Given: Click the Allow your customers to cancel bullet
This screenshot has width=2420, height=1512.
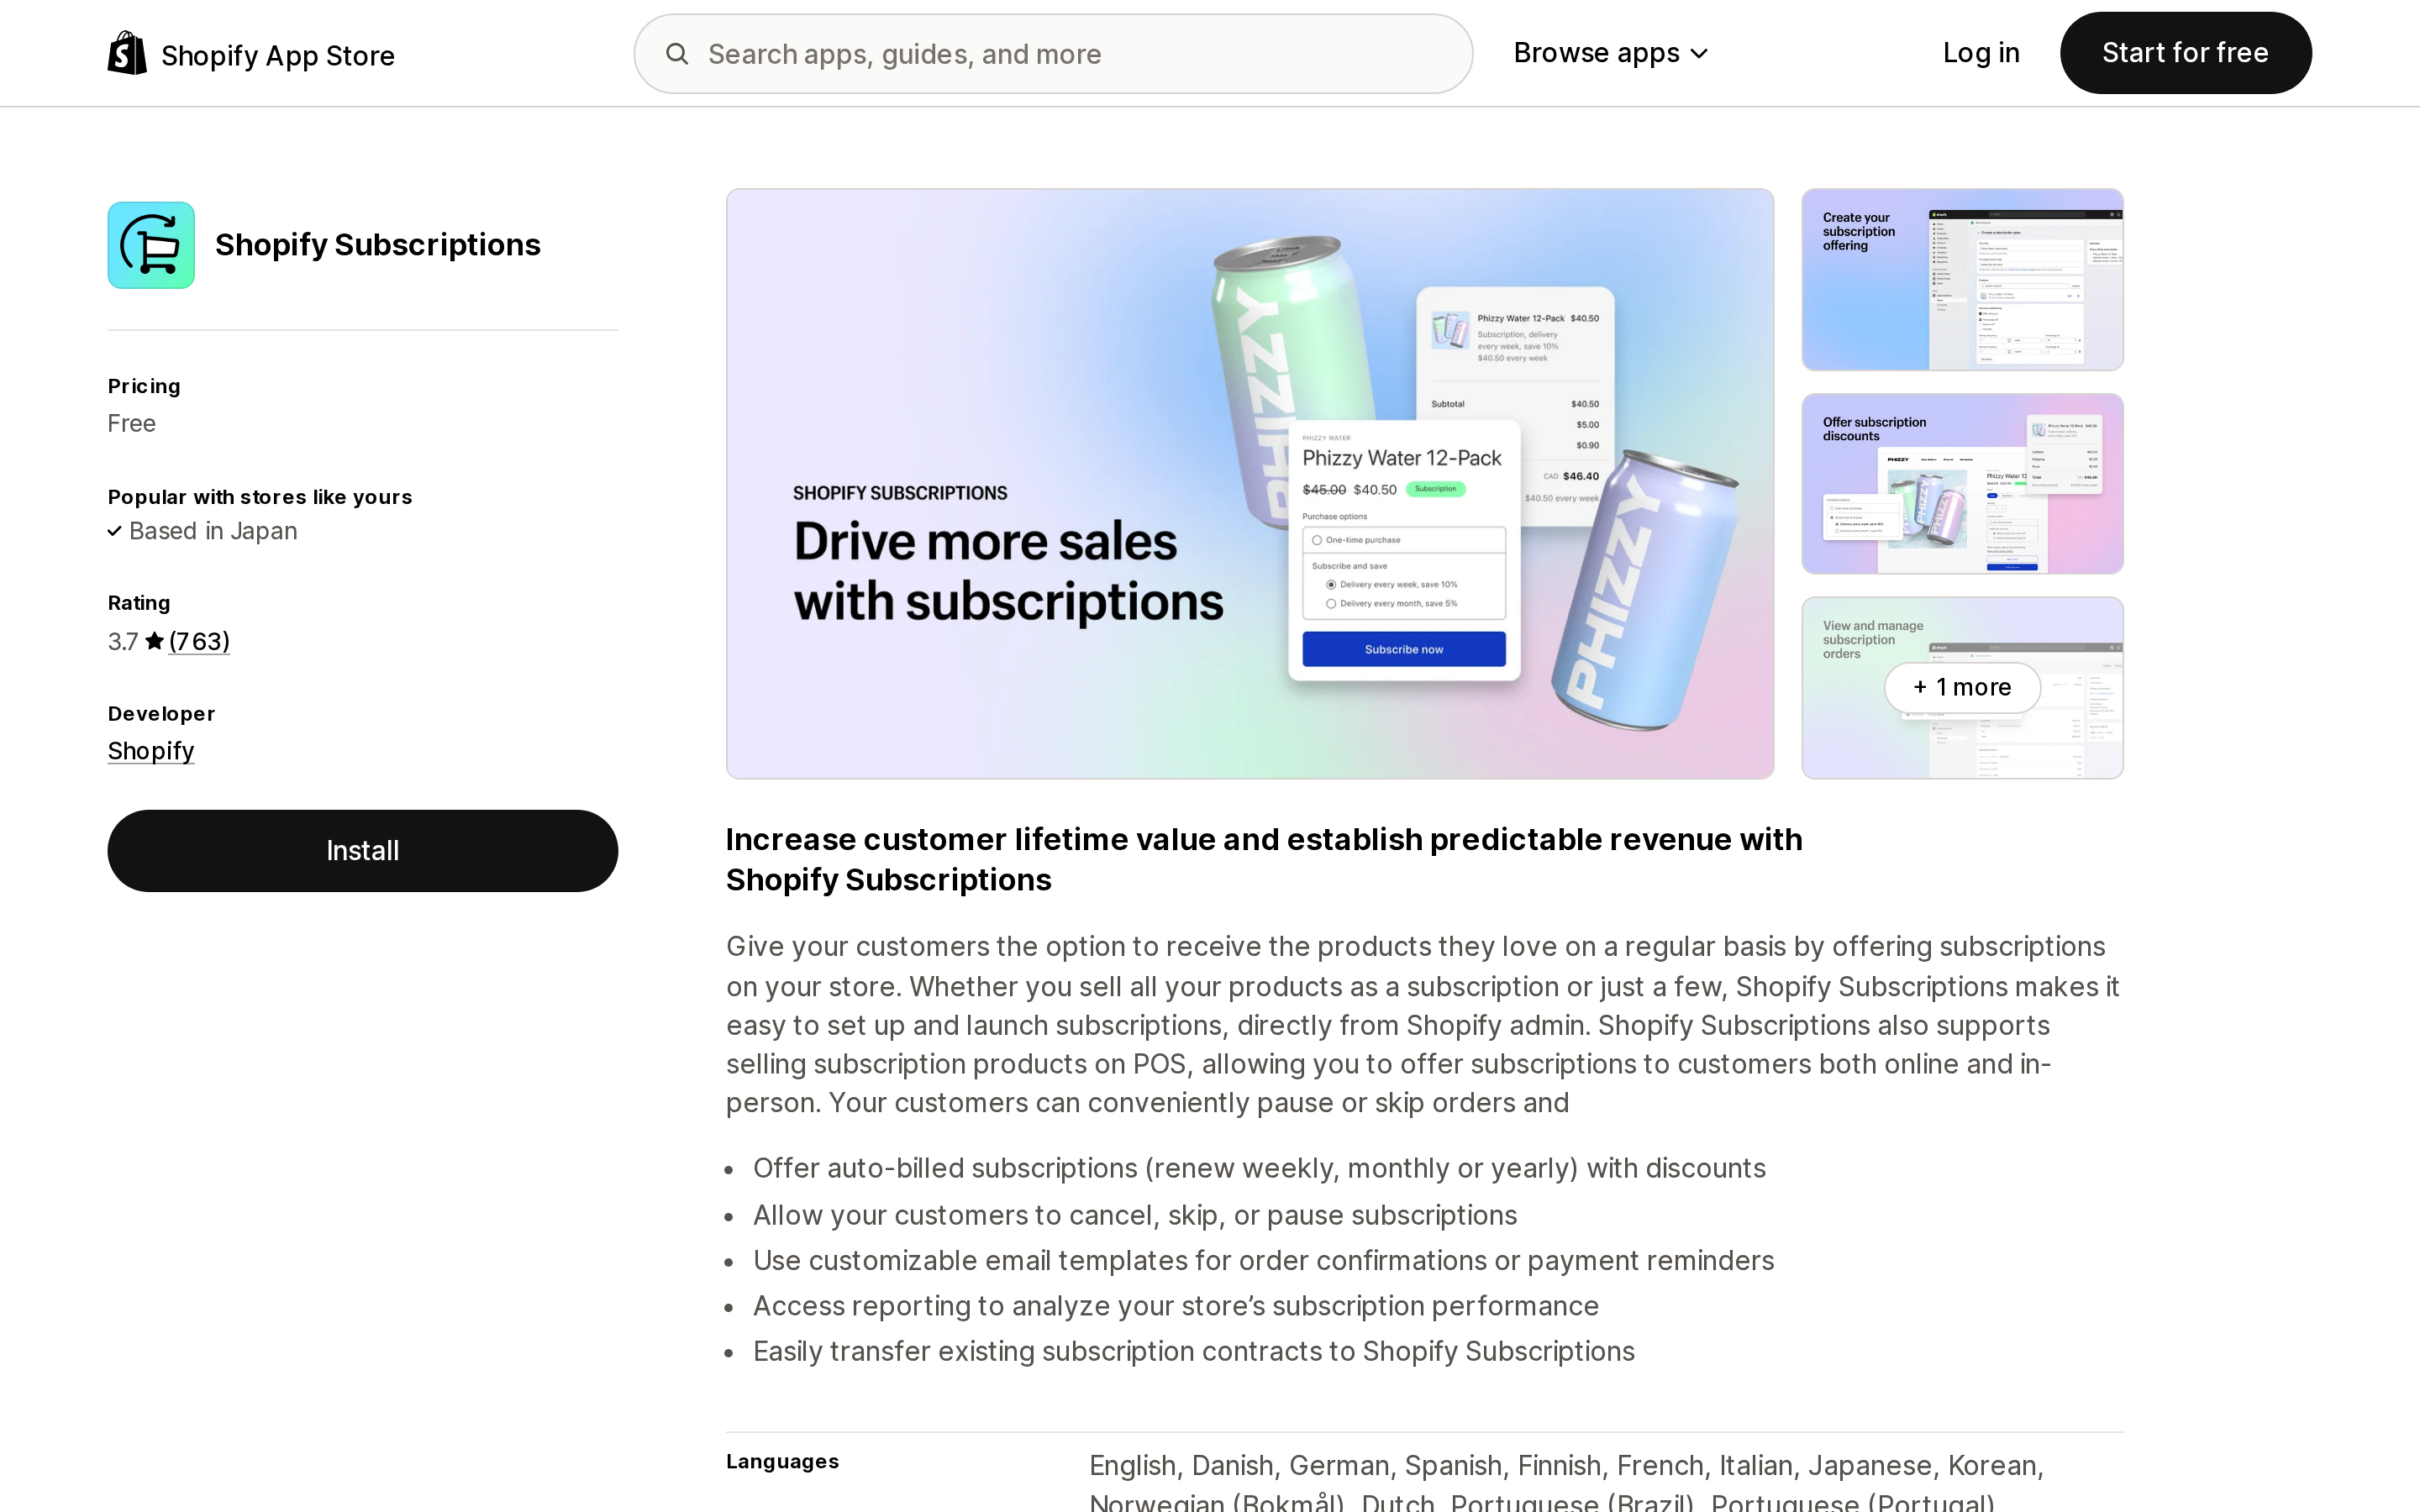Looking at the screenshot, I should pos(1135,1215).
